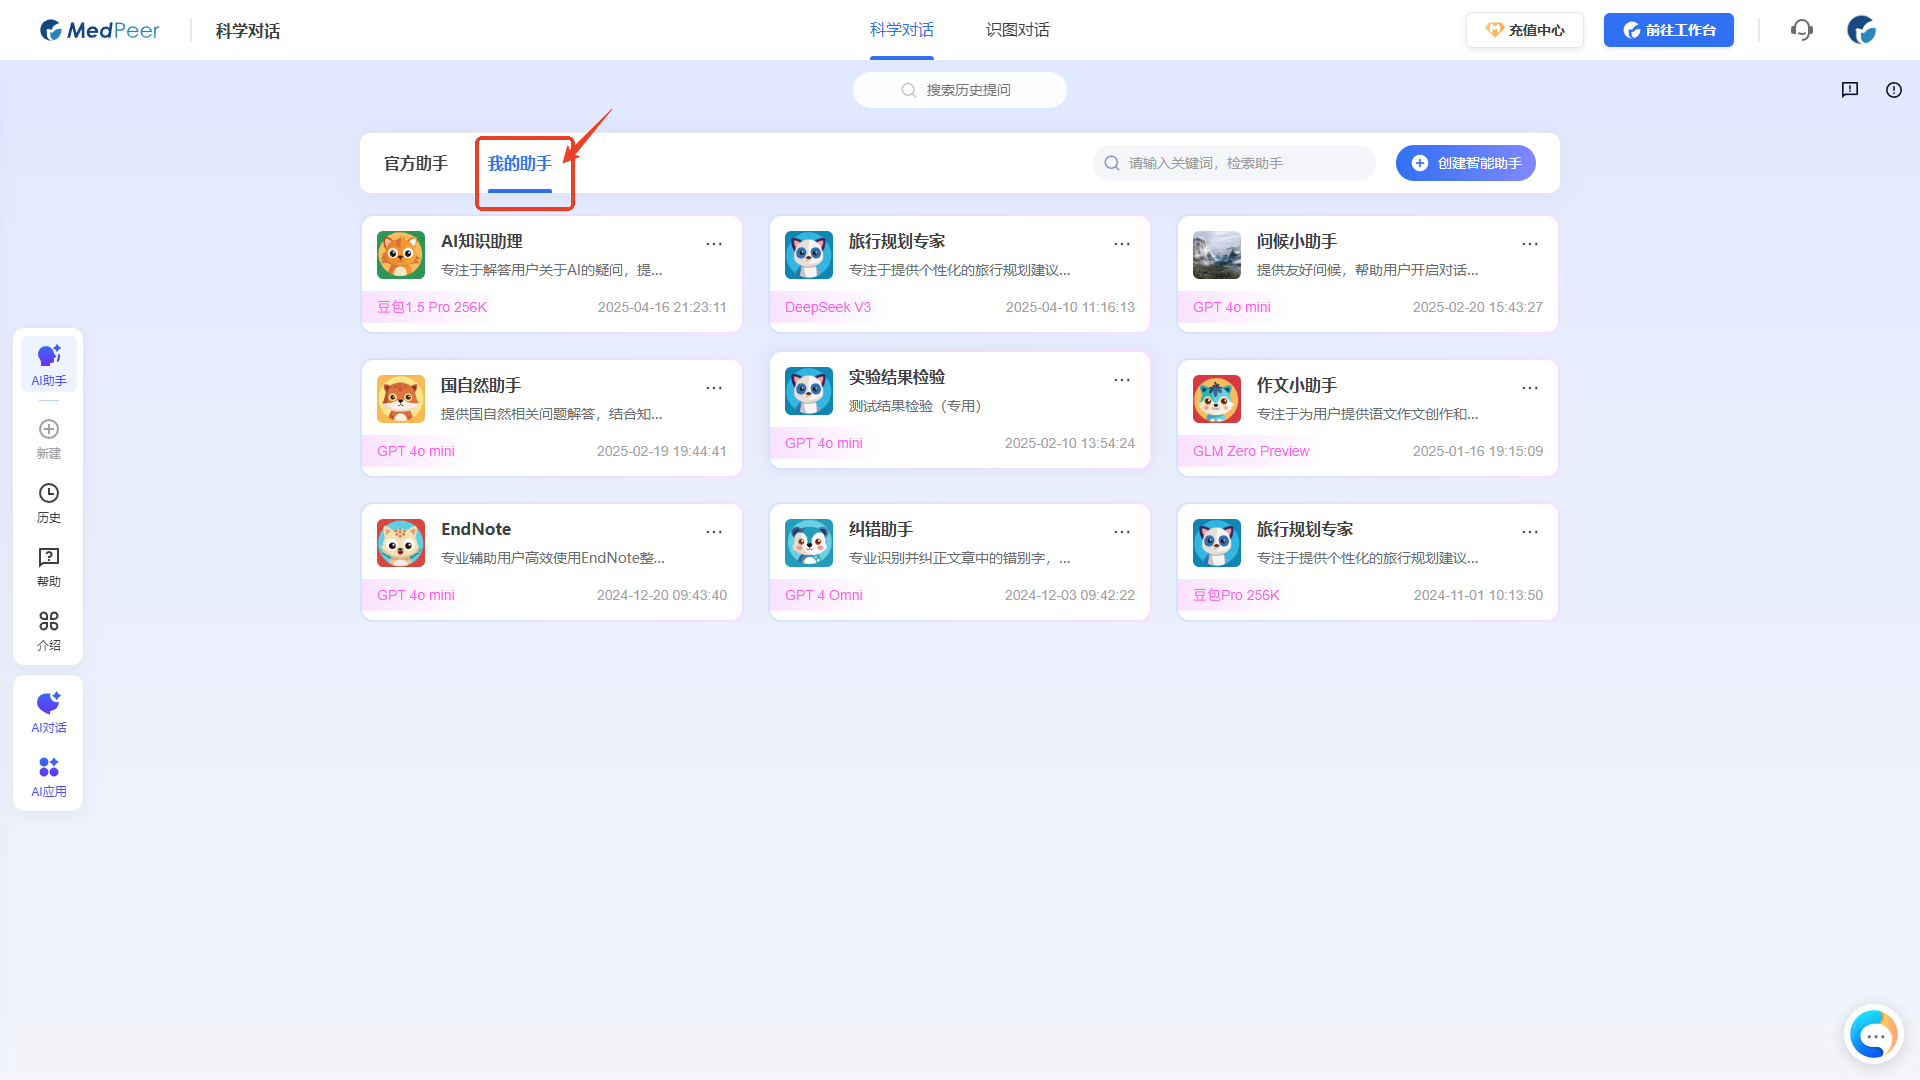Click the user avatar in the top right
The width and height of the screenshot is (1920, 1080).
point(1862,30)
